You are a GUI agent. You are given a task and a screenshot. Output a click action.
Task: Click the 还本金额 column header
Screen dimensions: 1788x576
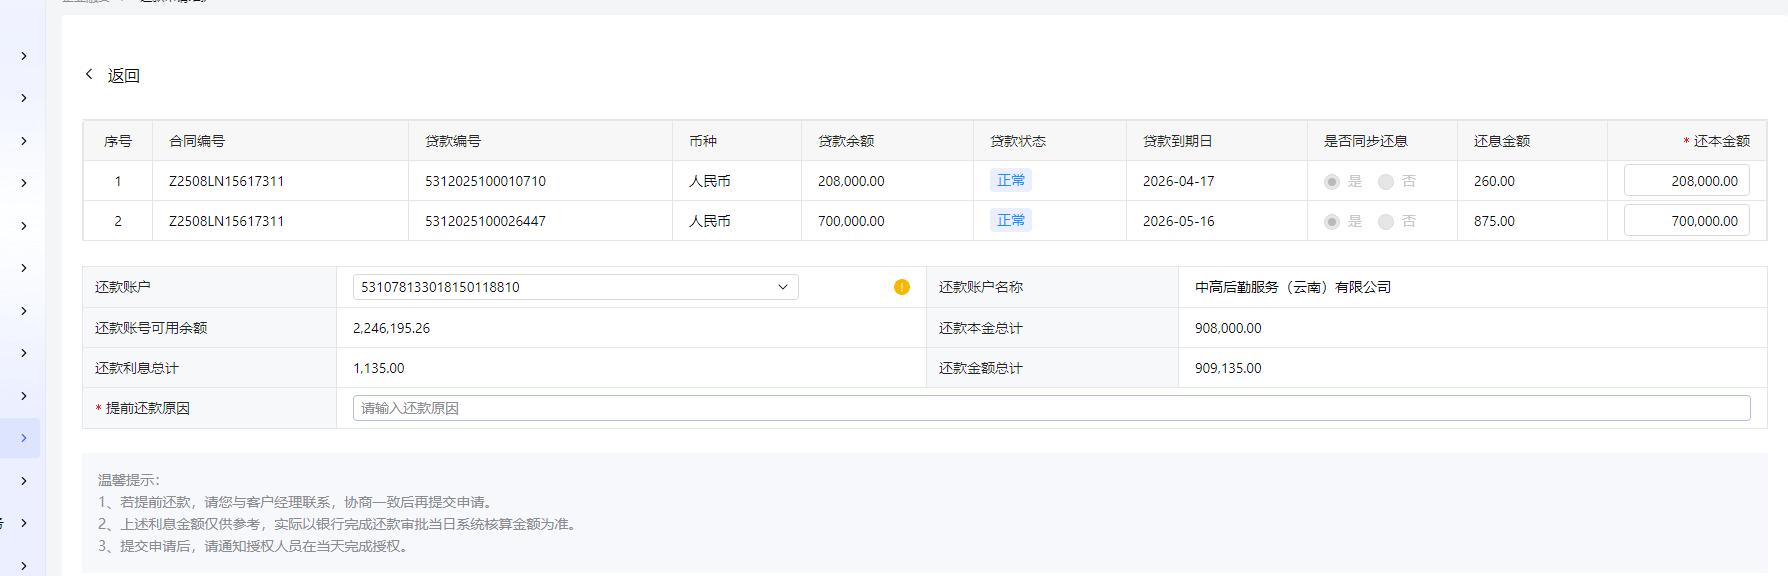click(x=1721, y=141)
